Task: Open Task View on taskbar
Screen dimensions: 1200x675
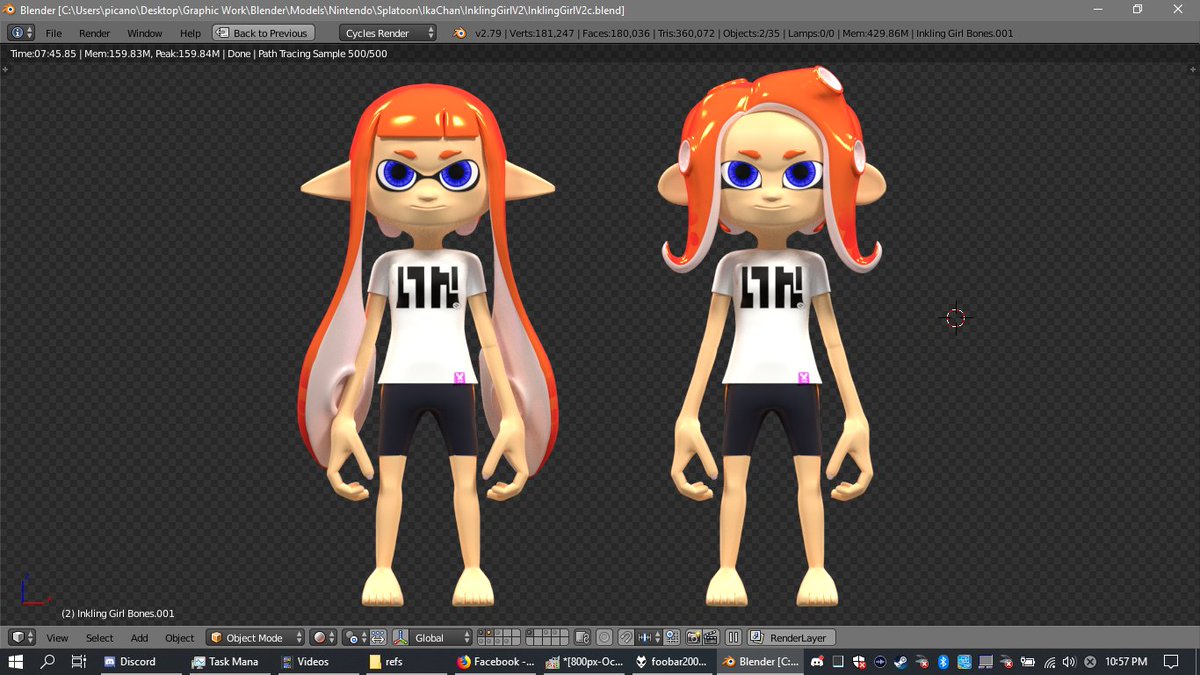Action: [79, 662]
